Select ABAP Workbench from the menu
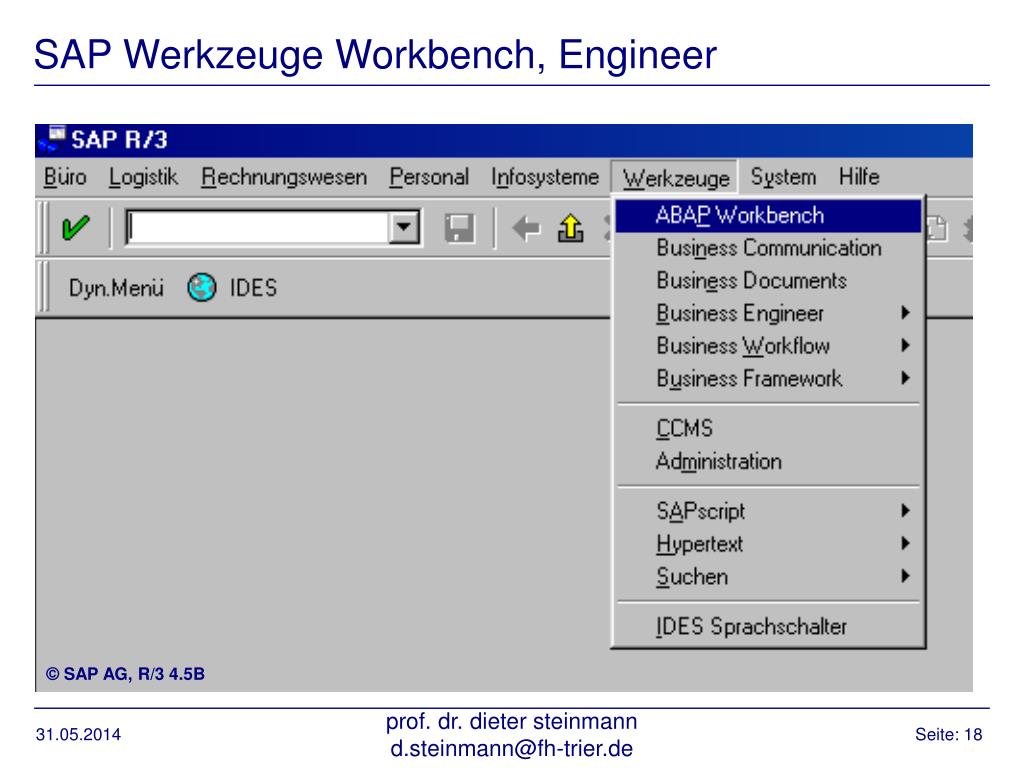Viewport: 1024px width, 768px height. (768, 216)
